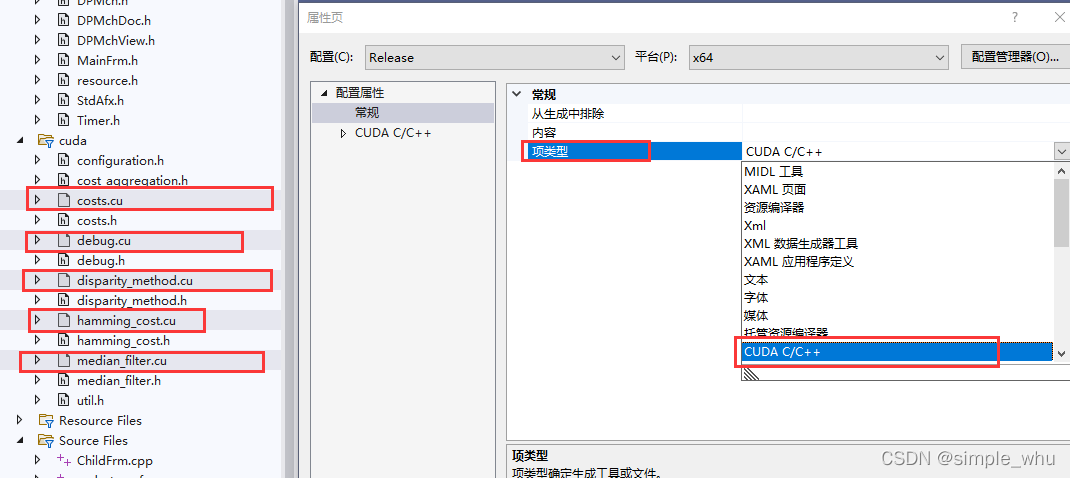Expand the CUDA C/C++ property node

click(x=343, y=132)
